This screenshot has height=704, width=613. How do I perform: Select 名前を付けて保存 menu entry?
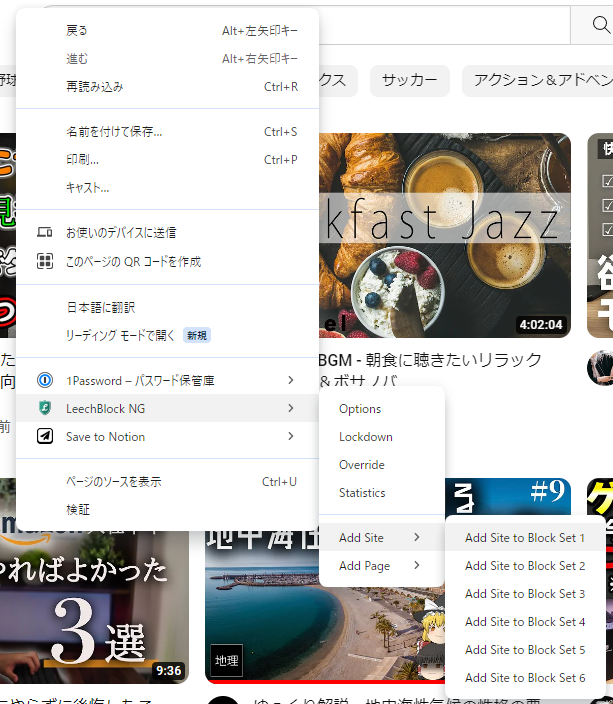click(114, 132)
